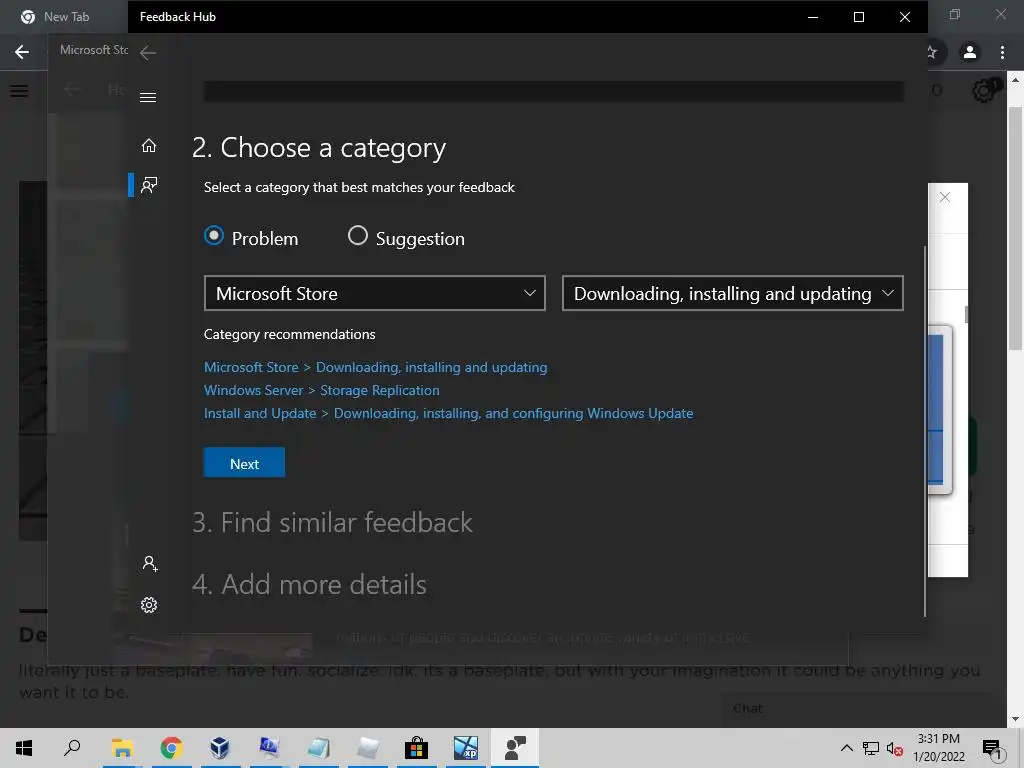The width and height of the screenshot is (1024, 768).
Task: Open Feedback Hub settings gear
Action: pos(149,605)
